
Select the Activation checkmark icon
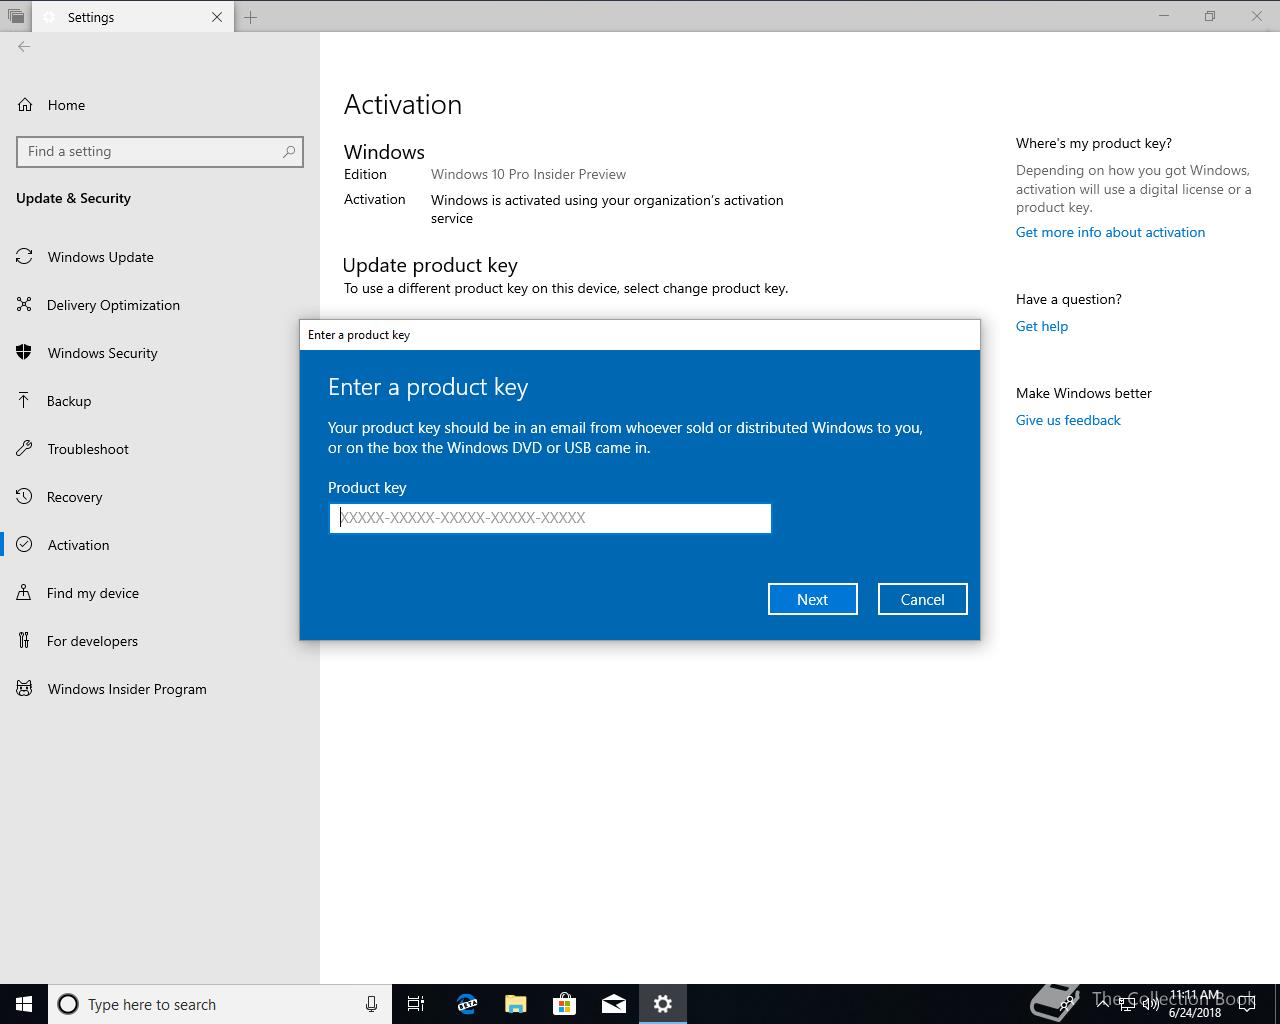coord(24,545)
